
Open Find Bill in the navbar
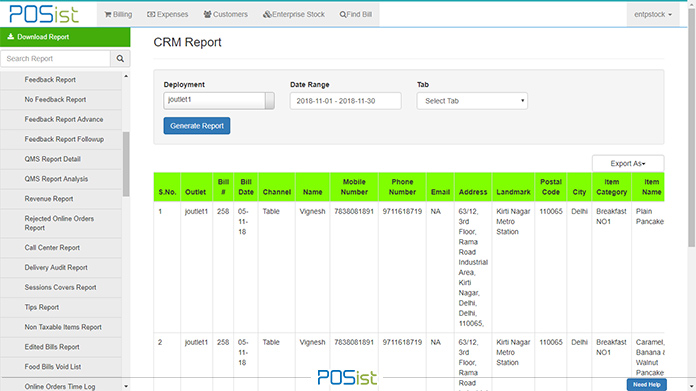tap(356, 14)
